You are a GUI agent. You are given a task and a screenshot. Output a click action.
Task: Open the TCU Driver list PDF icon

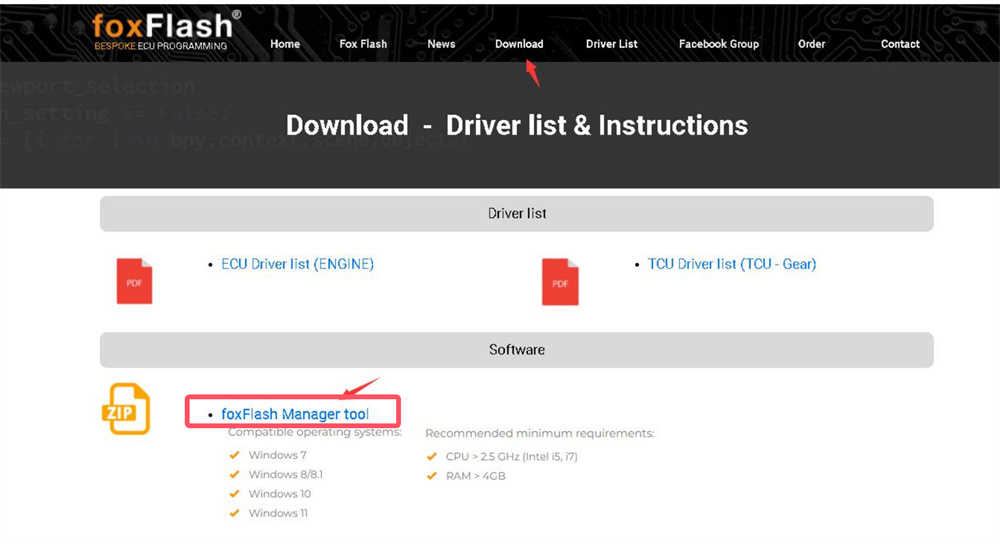[x=560, y=281]
